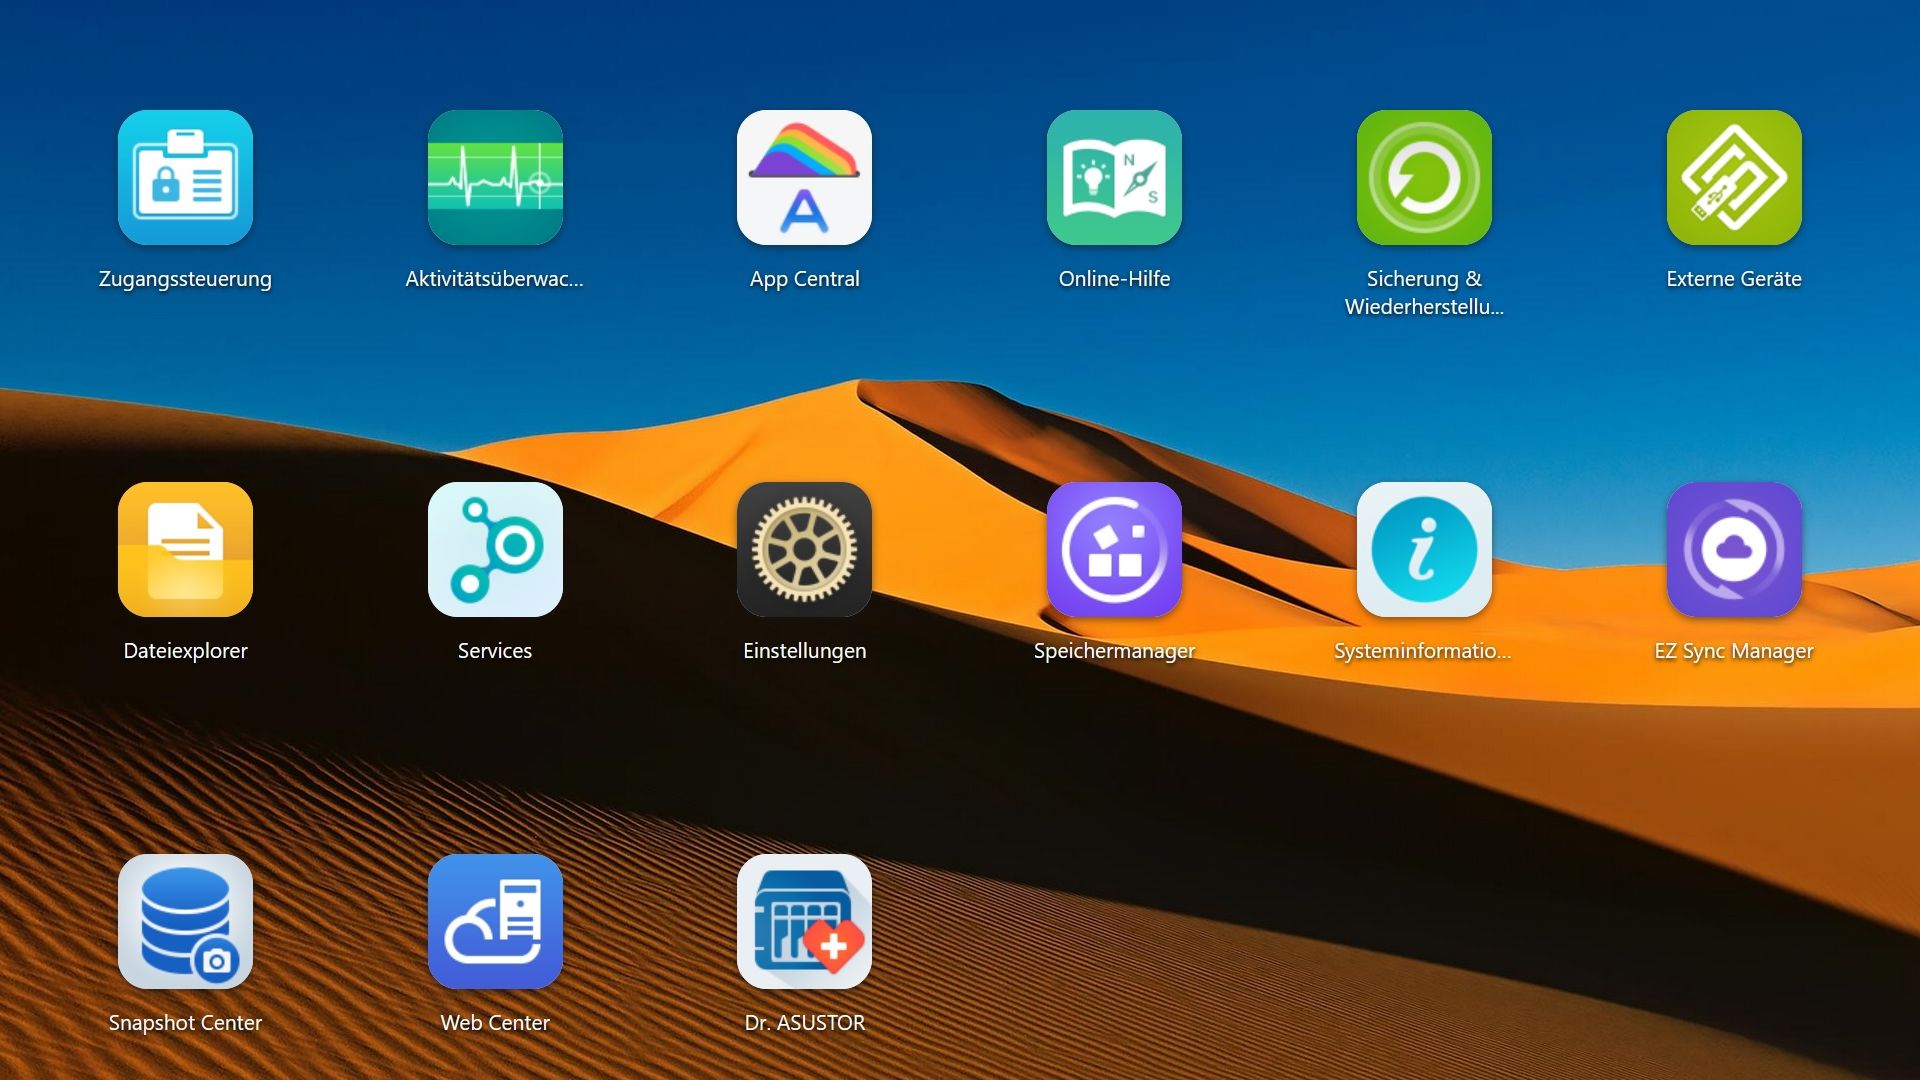Open Dr. ASUSTOR health icon

(804, 922)
